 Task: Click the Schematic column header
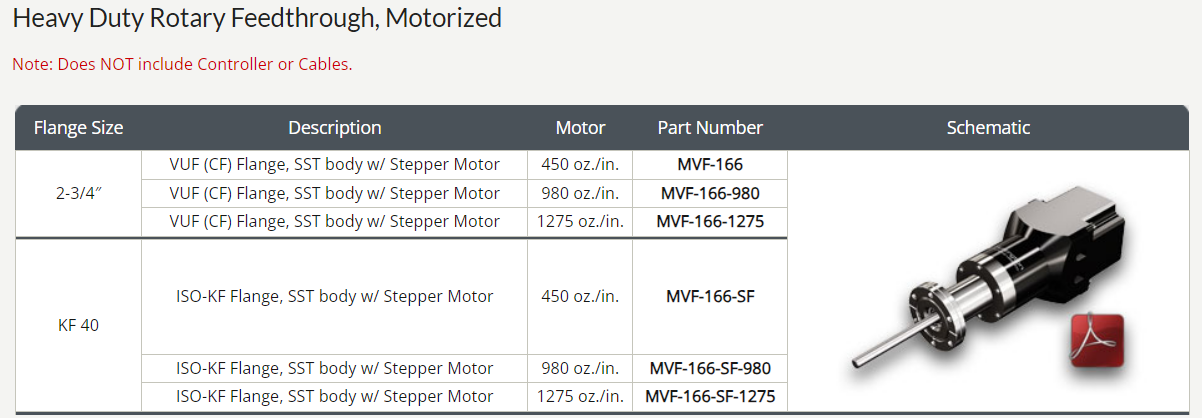988,128
